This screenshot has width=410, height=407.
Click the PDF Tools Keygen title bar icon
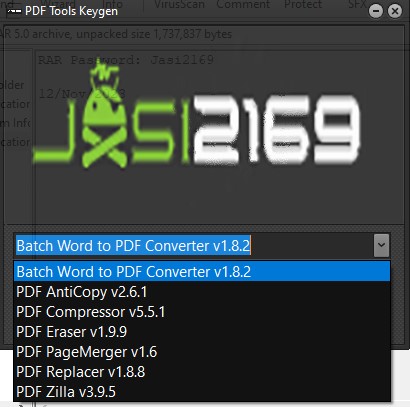pos(14,11)
